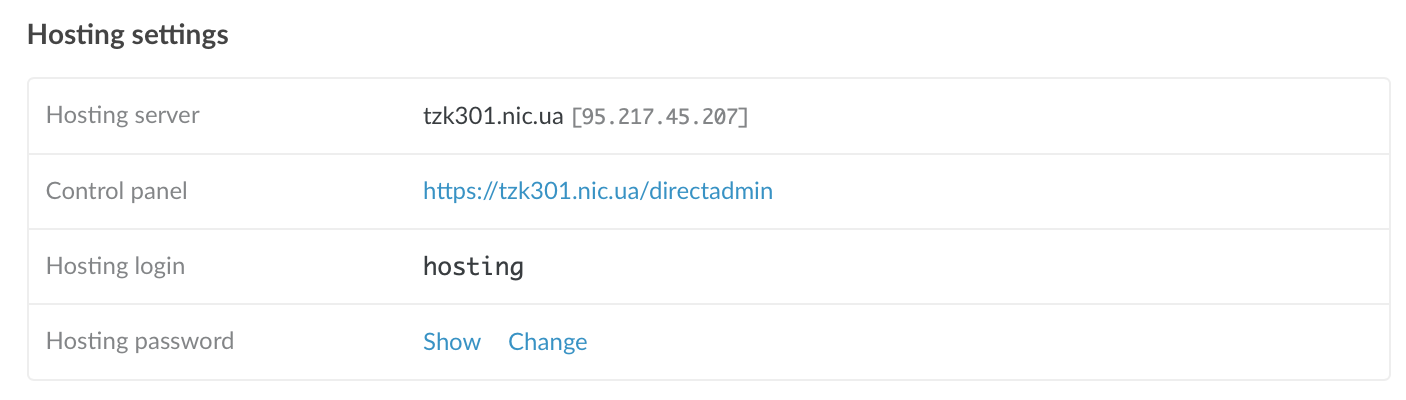1406x400 pixels.
Task: Change the hosting password
Action: click(547, 342)
